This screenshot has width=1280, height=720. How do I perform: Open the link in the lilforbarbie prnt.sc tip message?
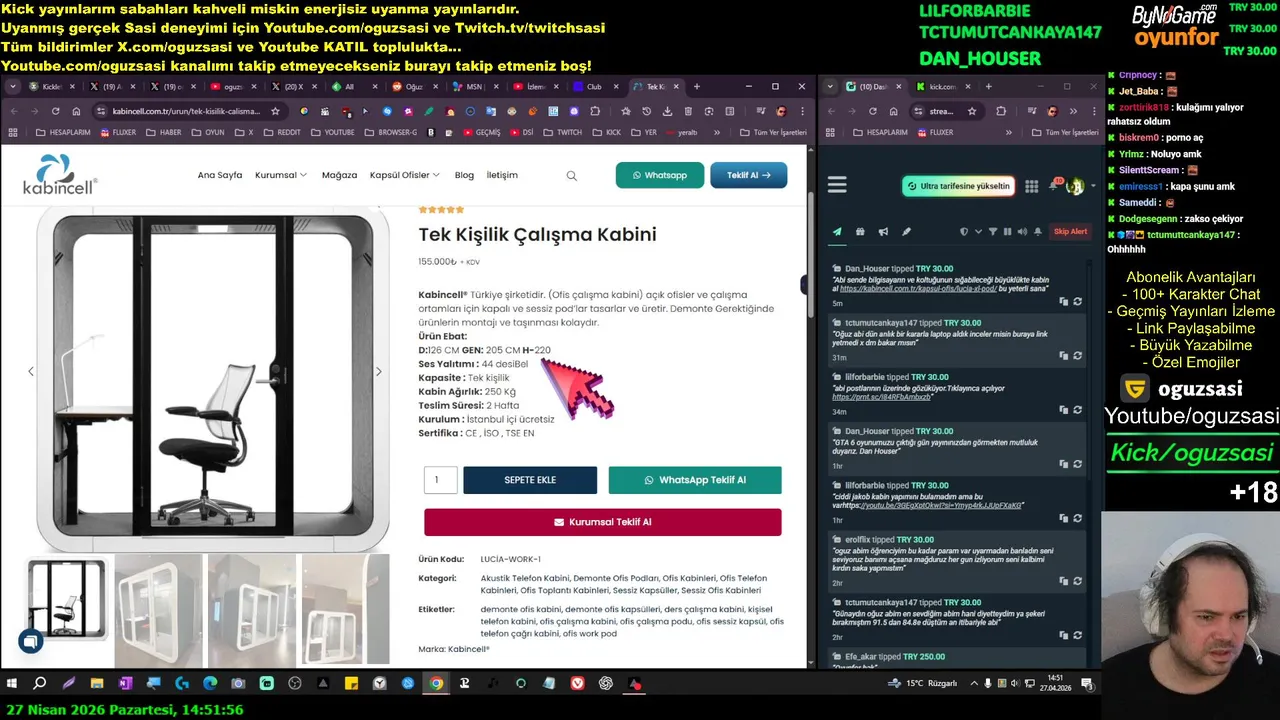point(881,397)
